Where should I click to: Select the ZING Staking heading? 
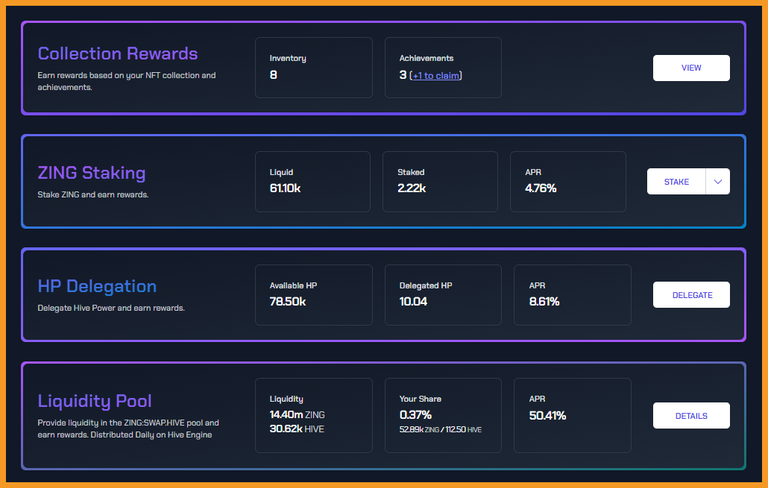[92, 173]
